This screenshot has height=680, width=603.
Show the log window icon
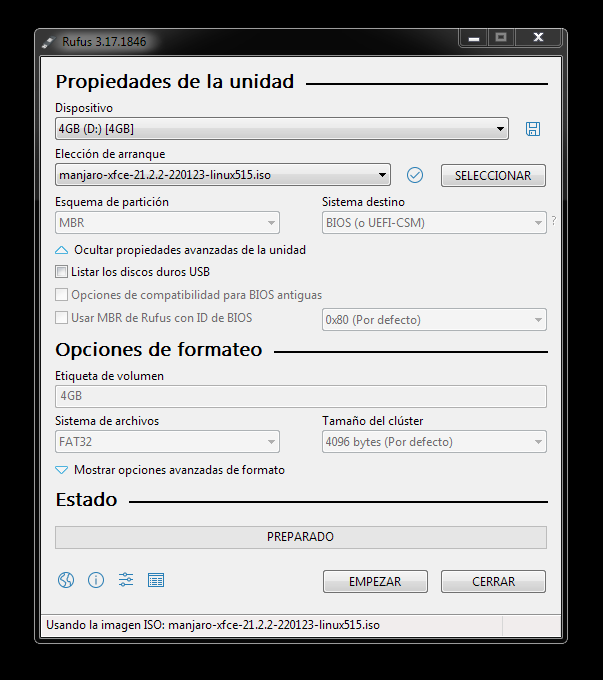(156, 580)
